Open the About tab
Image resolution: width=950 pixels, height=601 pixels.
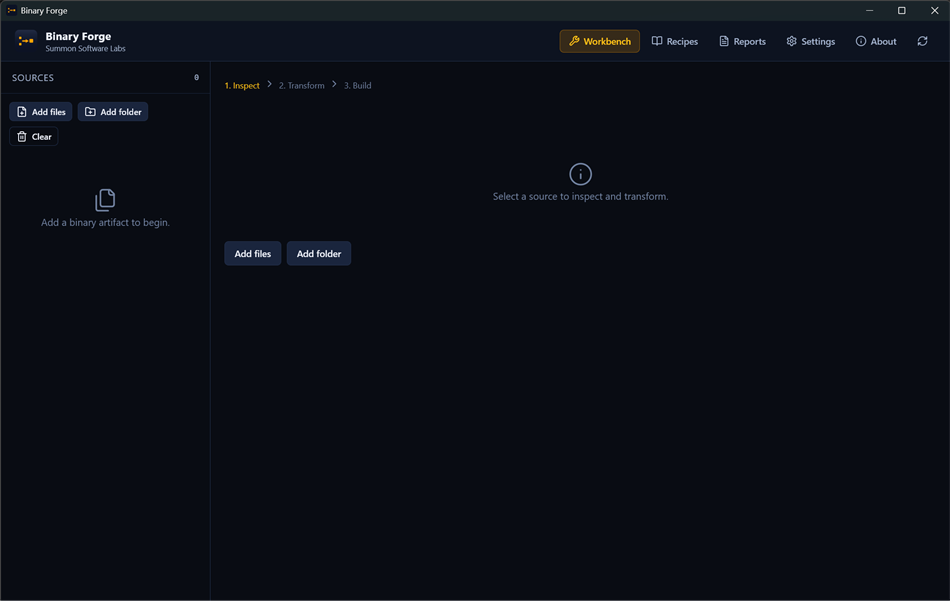(875, 41)
